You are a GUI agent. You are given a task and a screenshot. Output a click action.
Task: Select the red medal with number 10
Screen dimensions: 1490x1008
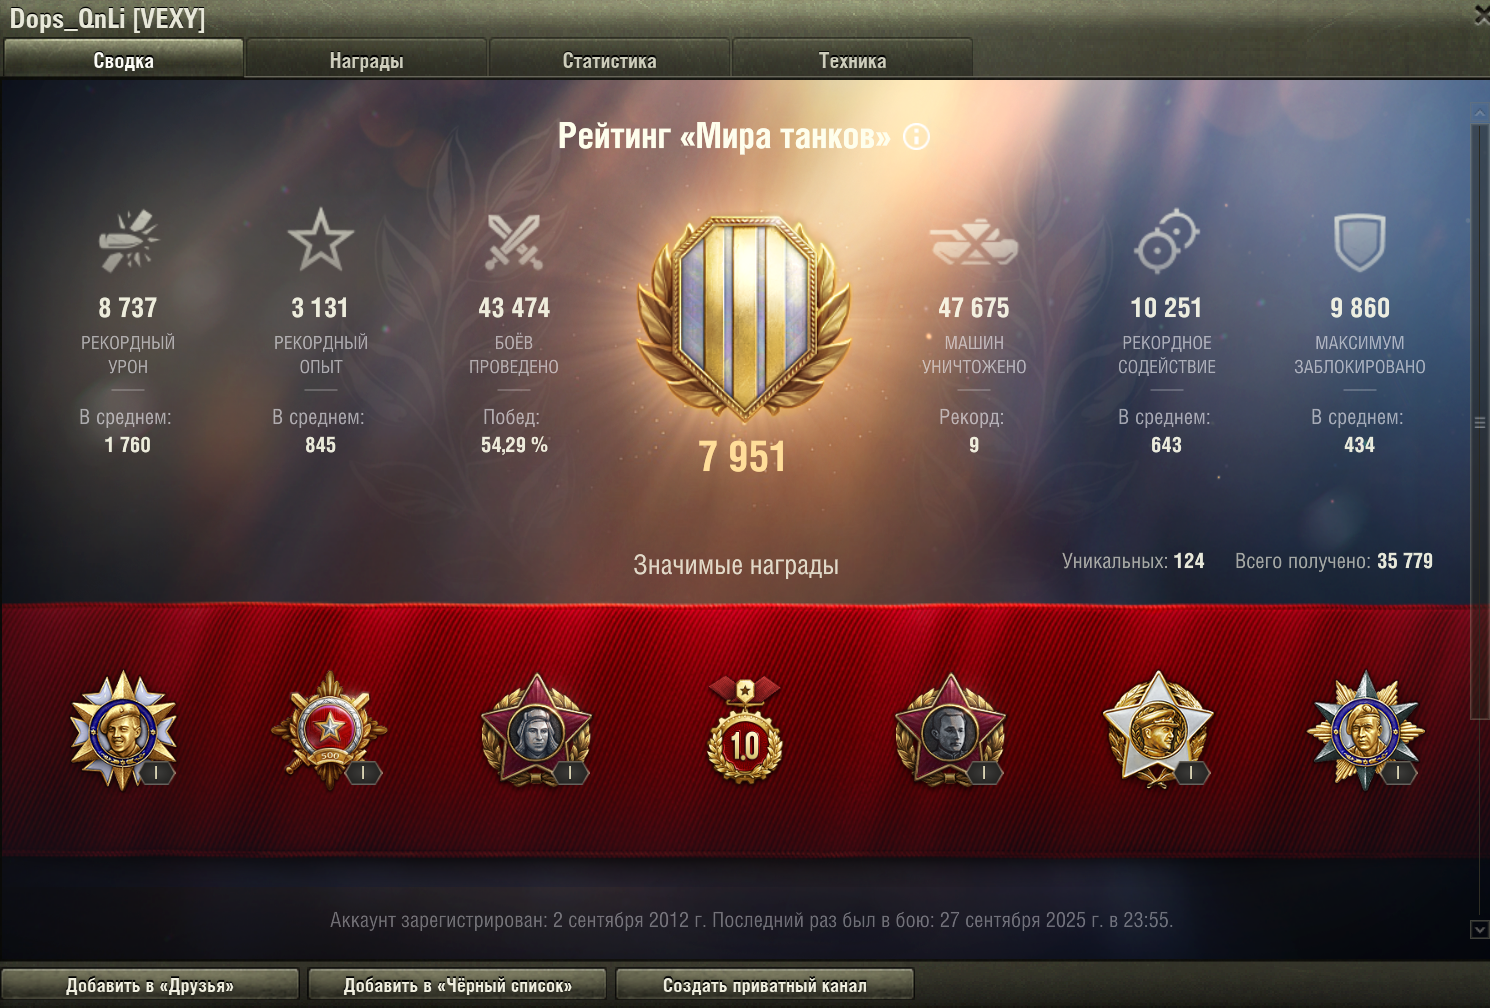745,731
